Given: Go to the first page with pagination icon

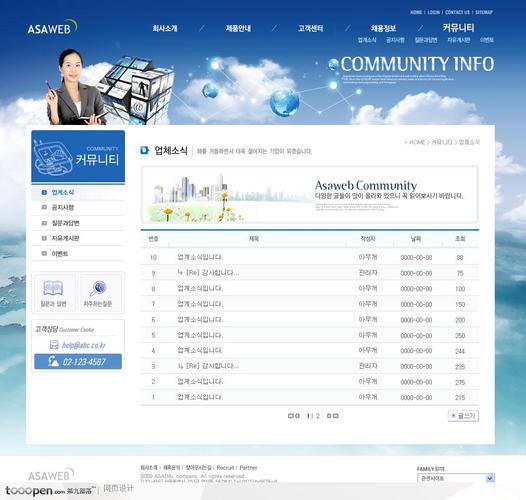Looking at the screenshot, I should (x=291, y=416).
